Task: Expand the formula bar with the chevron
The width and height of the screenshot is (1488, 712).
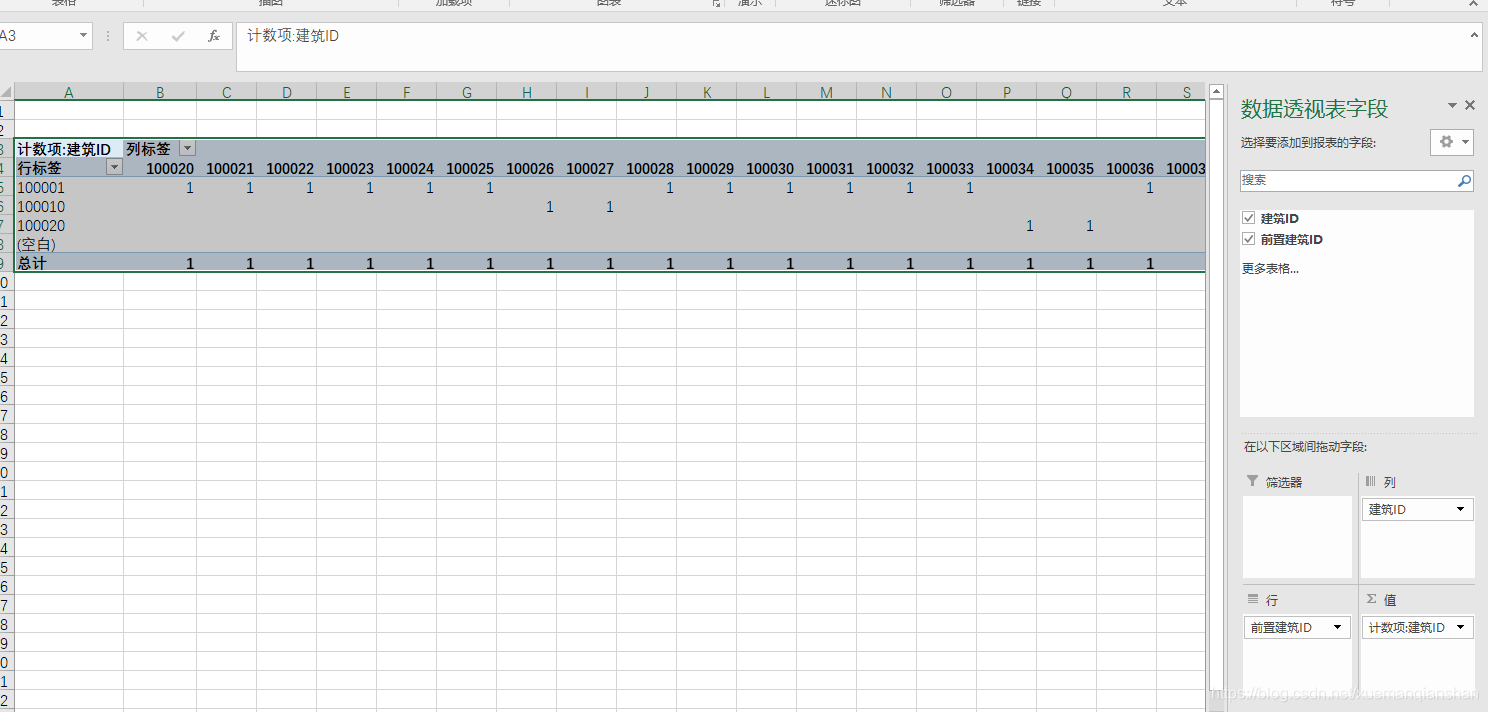Action: (x=1475, y=35)
